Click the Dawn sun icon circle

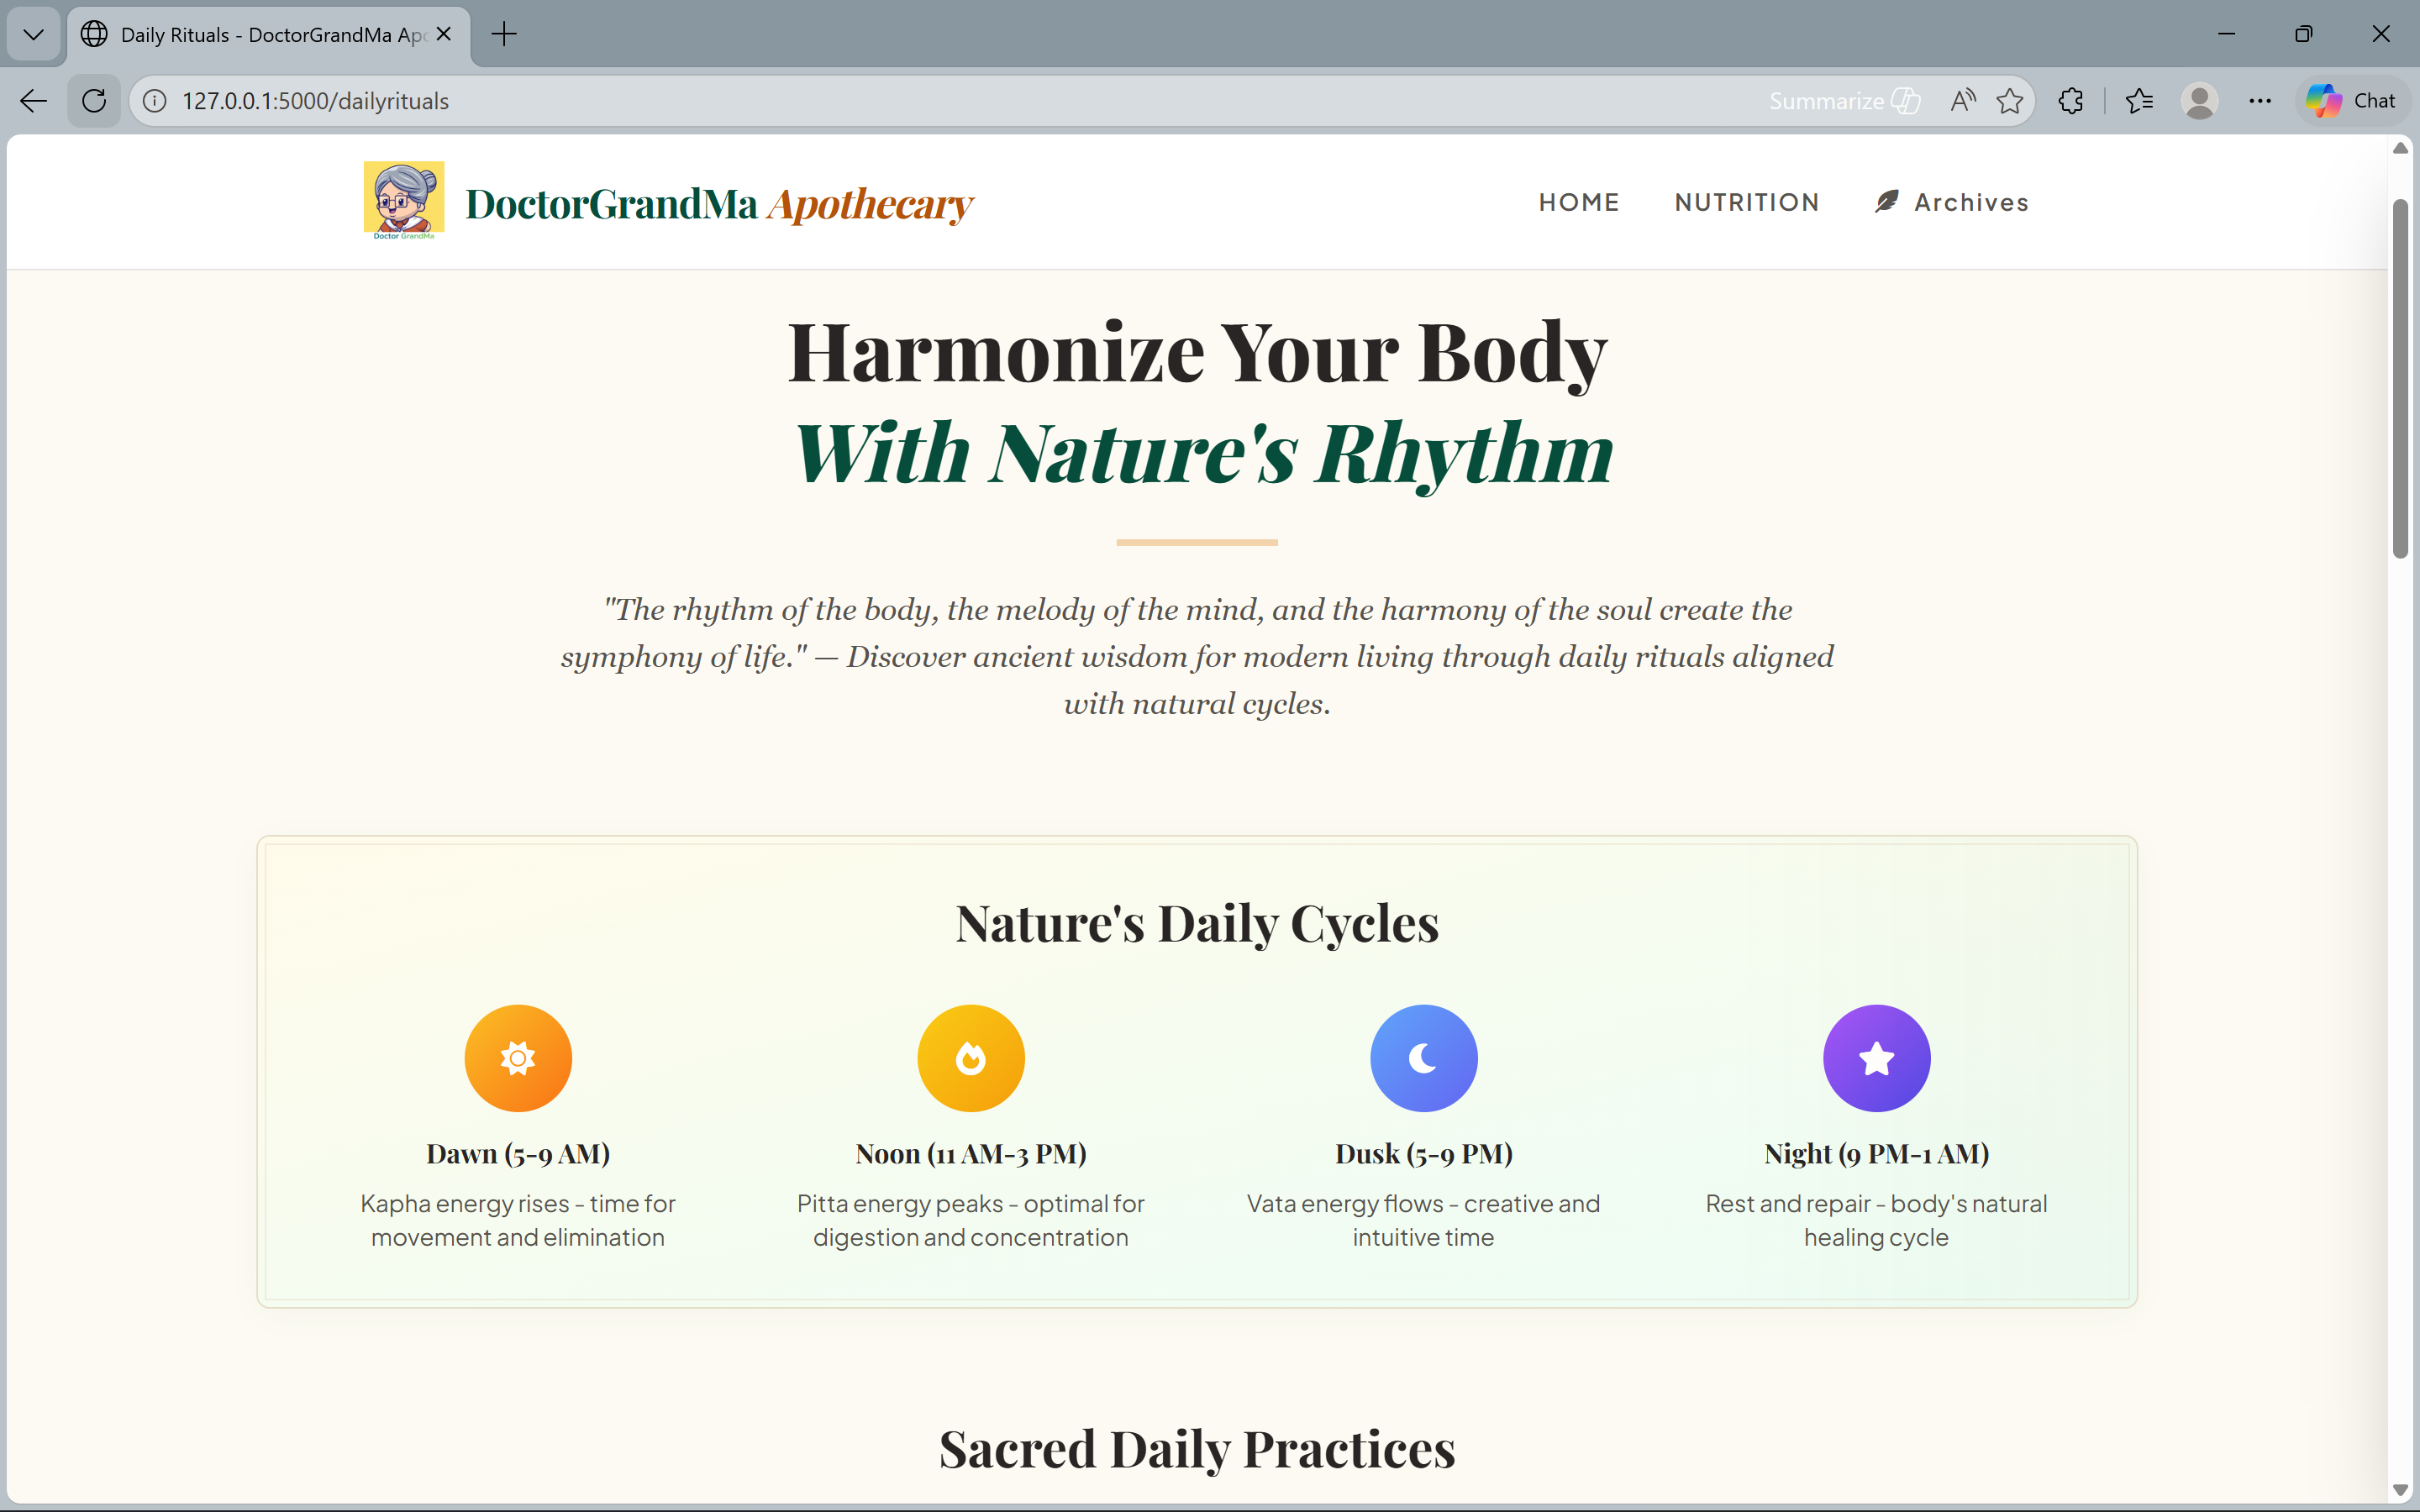click(518, 1057)
